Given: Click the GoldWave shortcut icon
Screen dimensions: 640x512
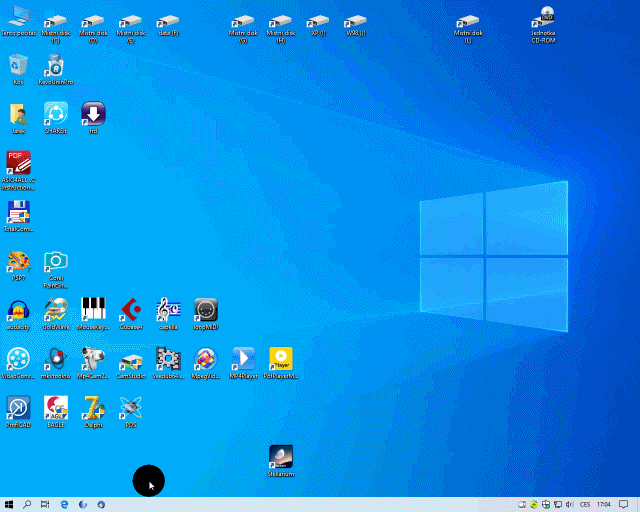Looking at the screenshot, I should 56,314.
